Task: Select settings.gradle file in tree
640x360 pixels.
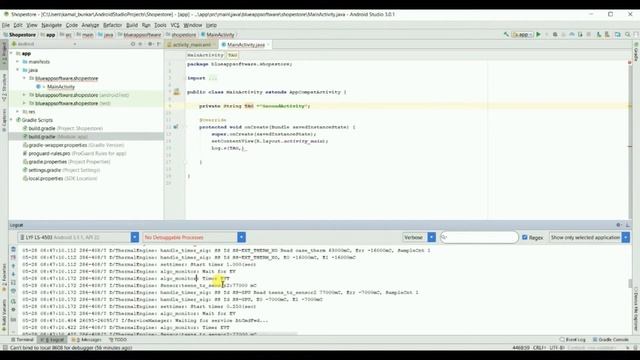Action: (61, 170)
